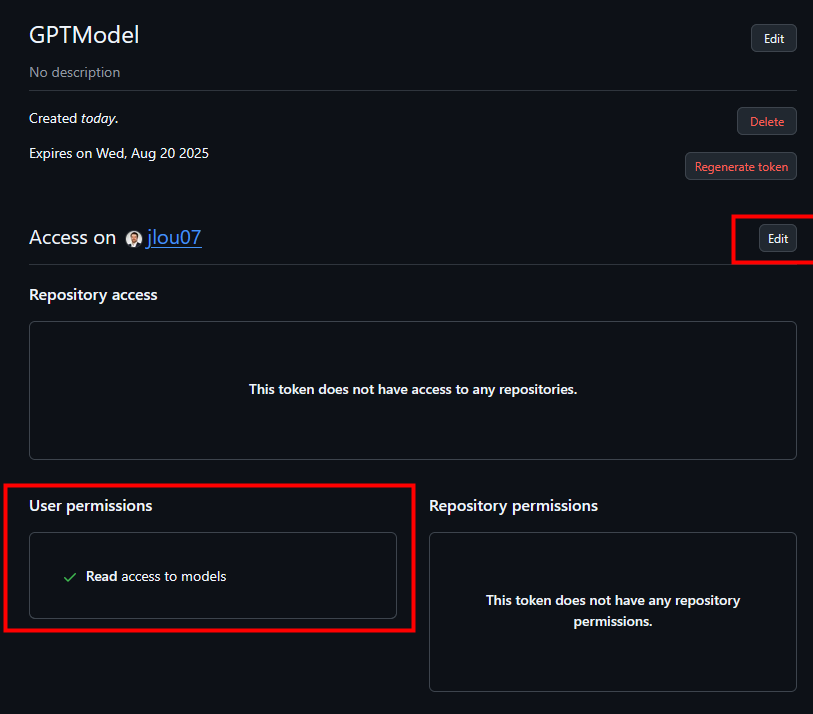Click the Expires on Wed, Aug 20 2025 text

click(x=119, y=153)
